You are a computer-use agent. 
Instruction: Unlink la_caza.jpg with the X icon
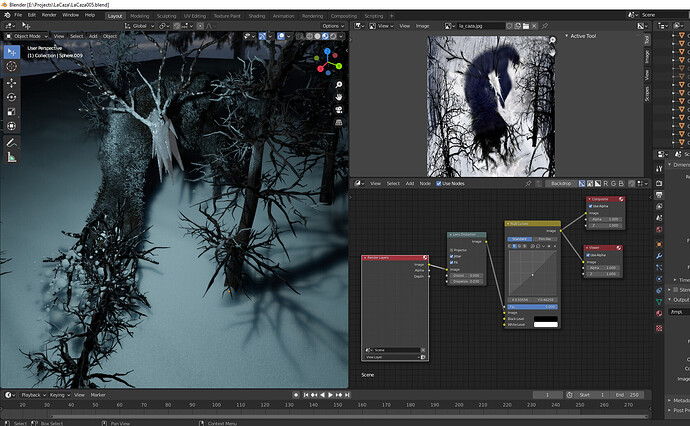pyautogui.click(x=534, y=26)
